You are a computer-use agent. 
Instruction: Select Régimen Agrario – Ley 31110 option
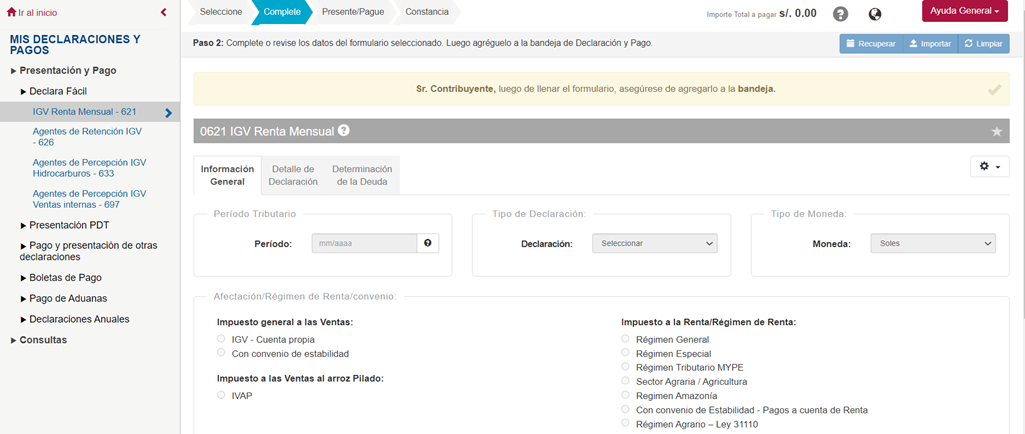click(x=626, y=424)
